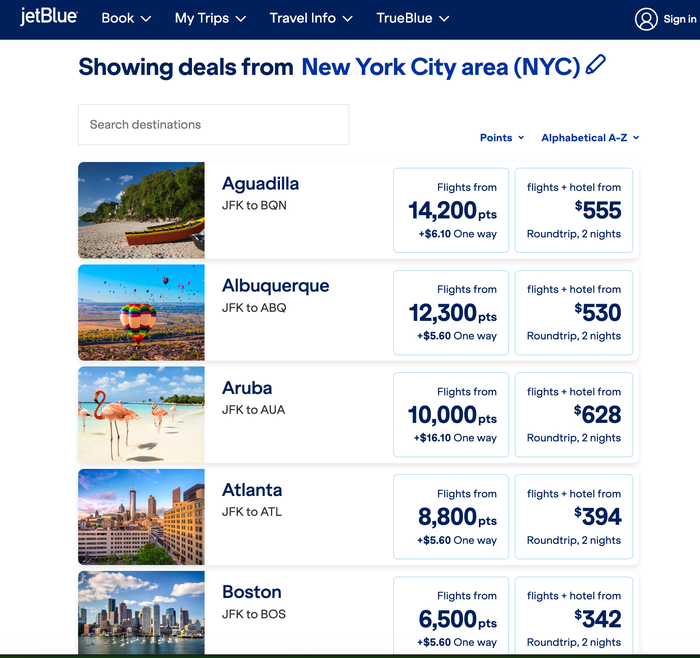The width and height of the screenshot is (700, 658).
Task: Expand the Alphabetical A-Z sort dropdown
Action: 590,137
